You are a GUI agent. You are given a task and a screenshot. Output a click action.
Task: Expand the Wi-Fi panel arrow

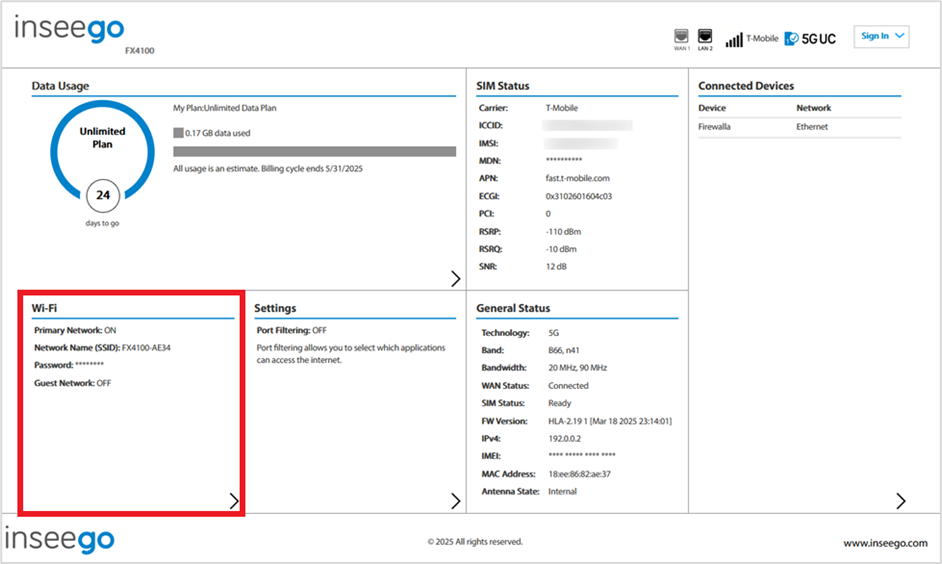(234, 501)
